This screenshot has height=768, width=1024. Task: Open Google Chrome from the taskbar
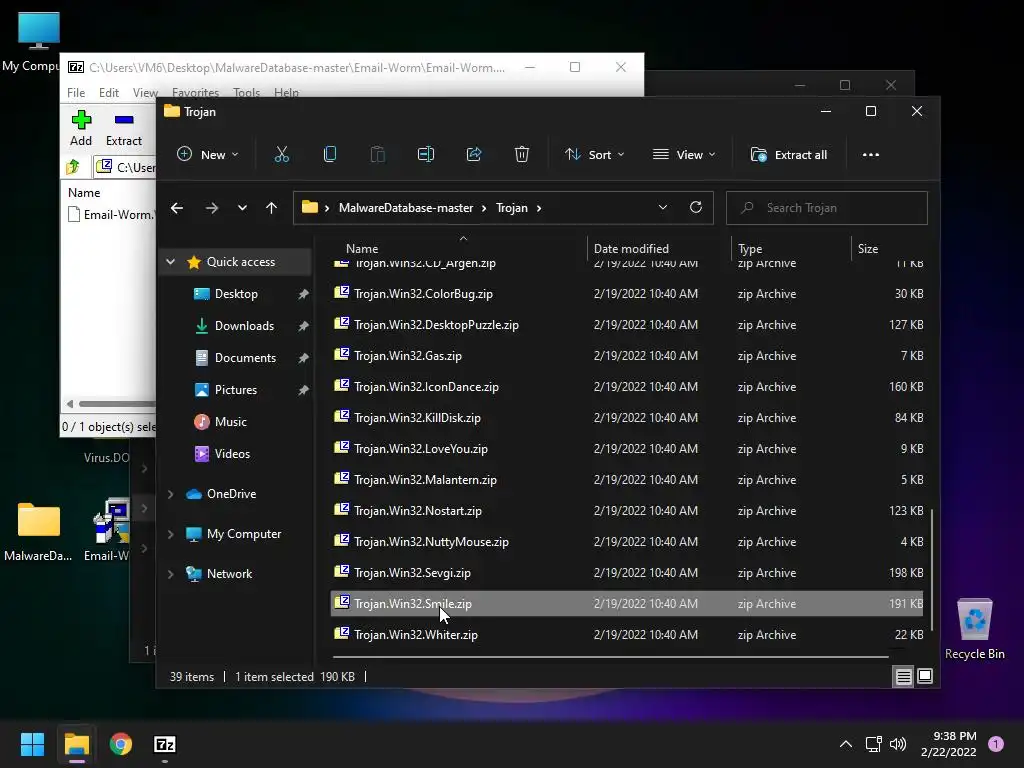(121, 744)
